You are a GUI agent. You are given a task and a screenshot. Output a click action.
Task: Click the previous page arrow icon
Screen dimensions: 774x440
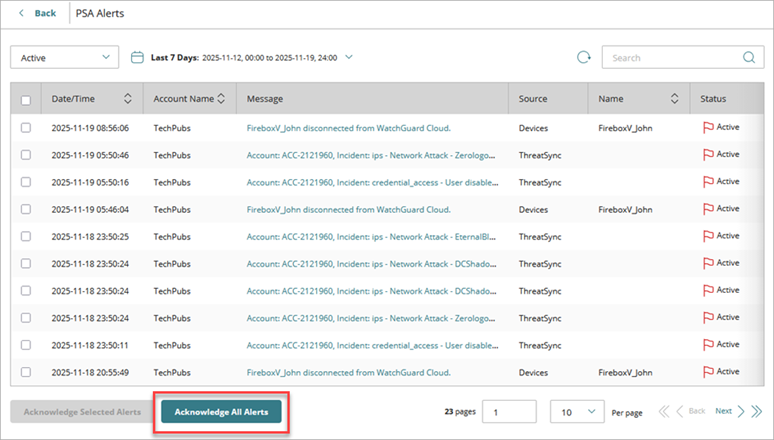[680, 411]
